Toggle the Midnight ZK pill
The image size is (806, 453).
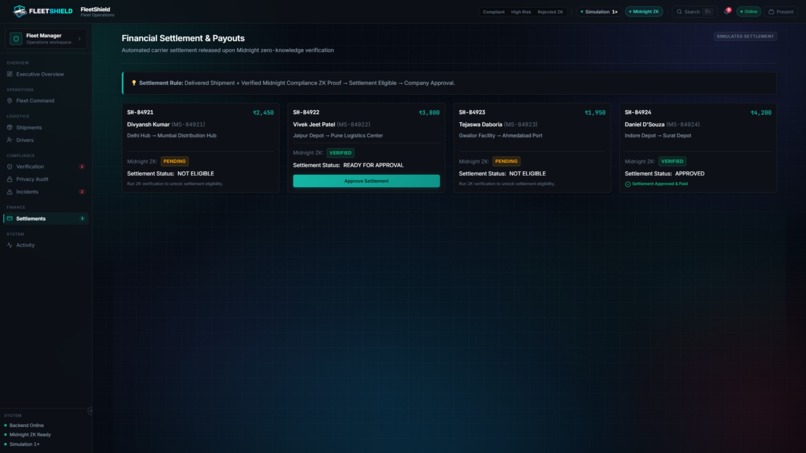[644, 11]
